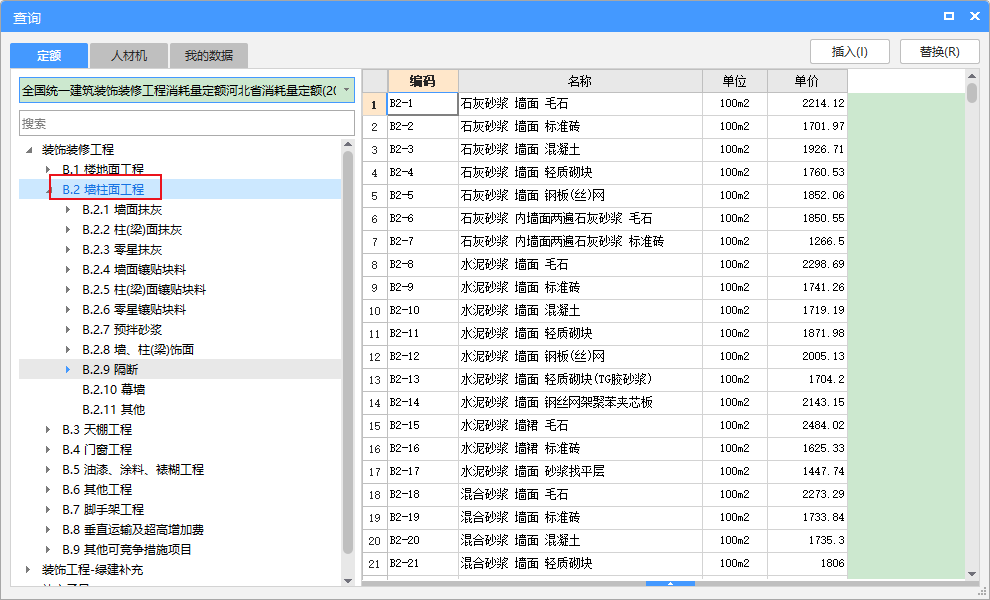The image size is (990, 600).
Task: Expand B.2.7 预拌砂浆 node
Action: [x=68, y=330]
